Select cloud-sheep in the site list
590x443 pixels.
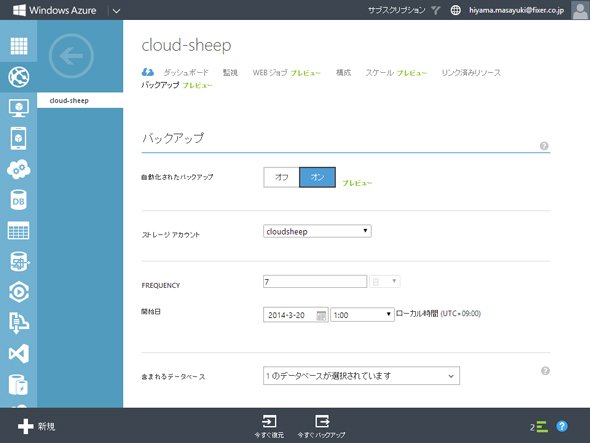click(x=80, y=100)
